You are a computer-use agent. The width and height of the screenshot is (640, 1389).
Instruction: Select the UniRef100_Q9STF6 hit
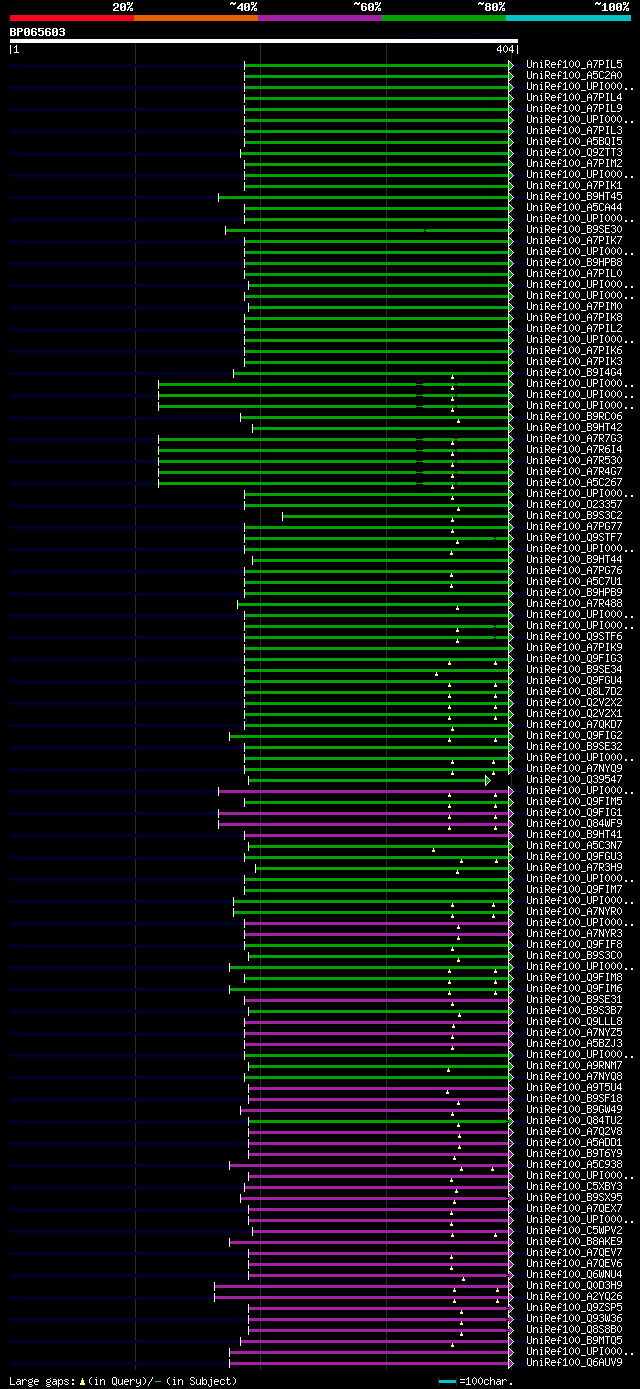pyautogui.click(x=574, y=636)
